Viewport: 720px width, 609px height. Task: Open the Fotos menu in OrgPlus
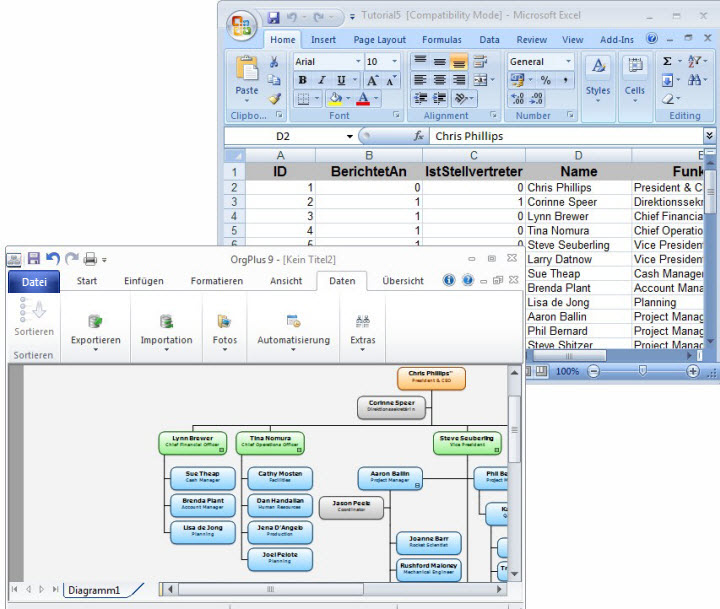[x=225, y=331]
